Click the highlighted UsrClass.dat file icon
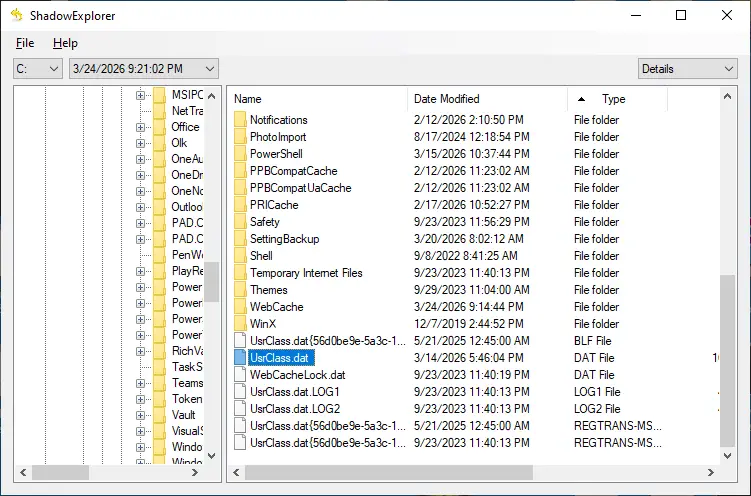The width and height of the screenshot is (751, 496). tap(240, 358)
